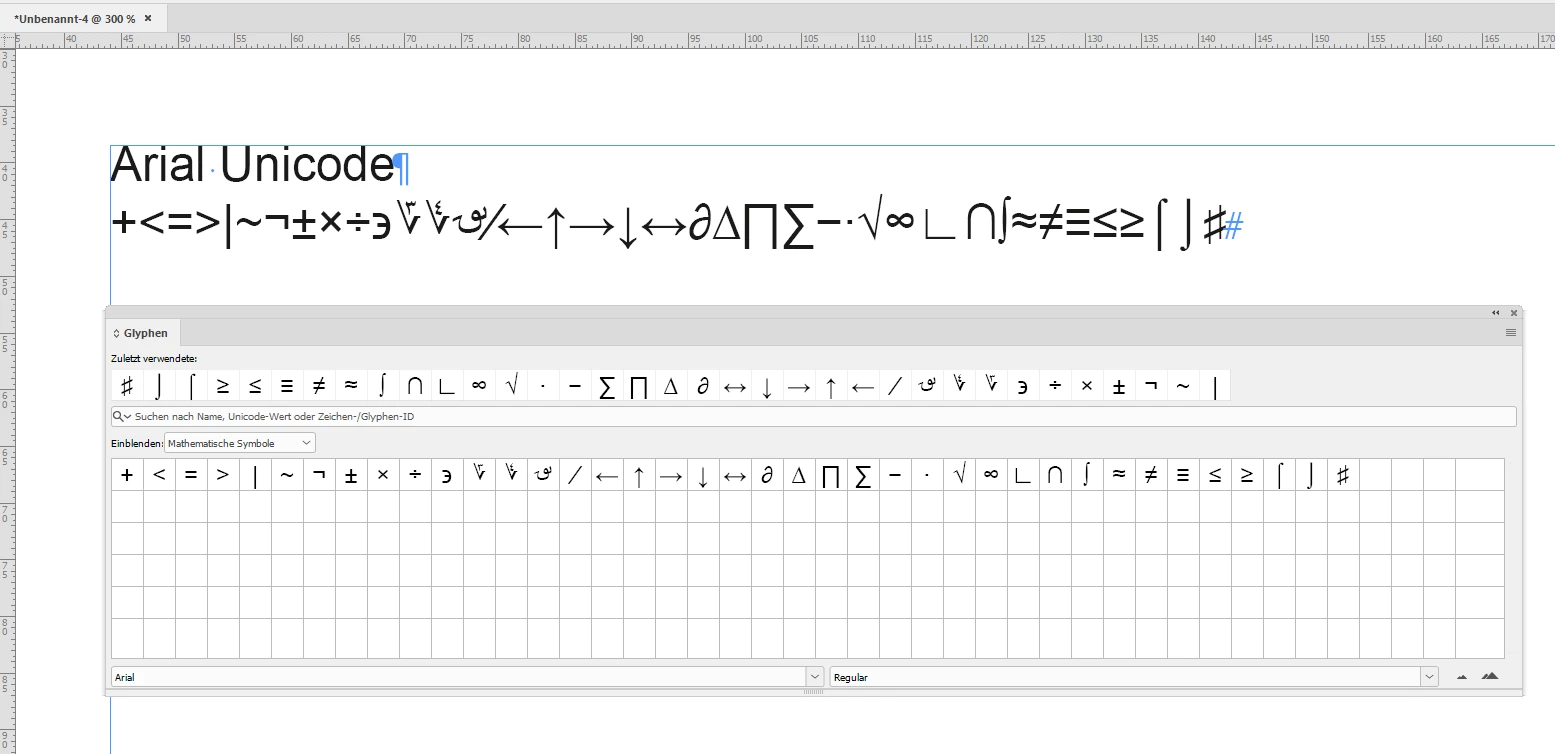Open Einblenden Mathematische Symbole dropdown

[x=240, y=442]
